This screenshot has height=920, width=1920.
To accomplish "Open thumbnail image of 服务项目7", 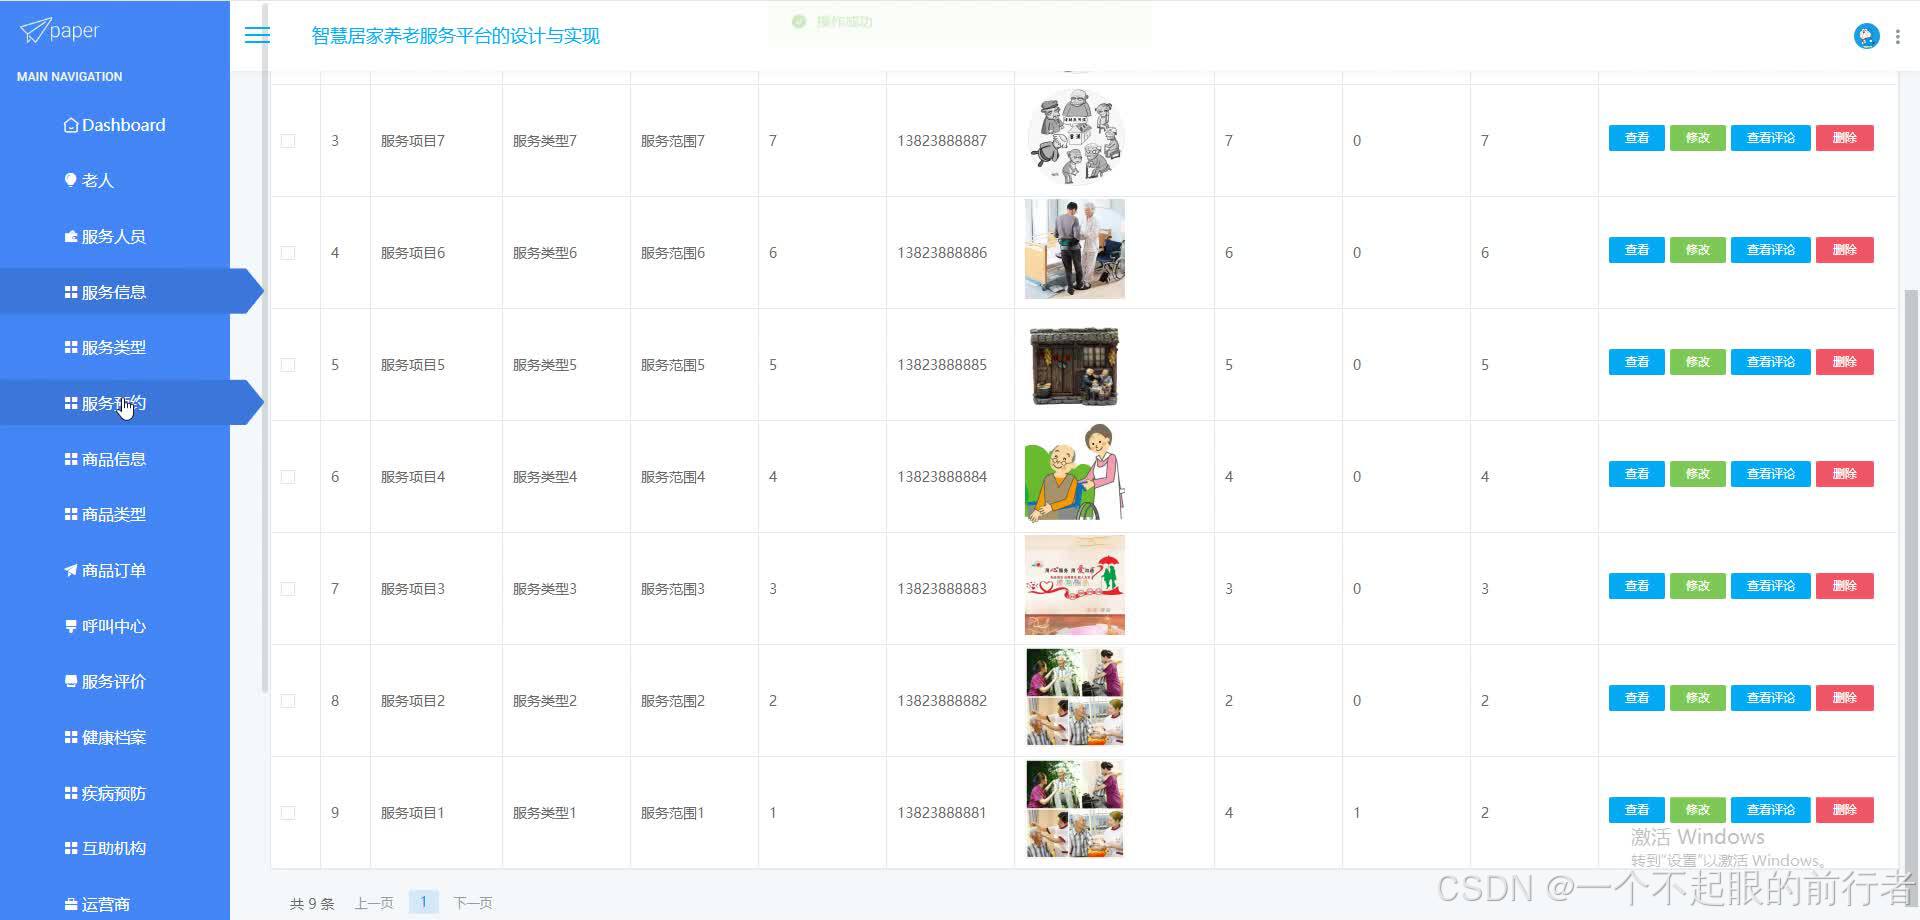I will 1075,137.
